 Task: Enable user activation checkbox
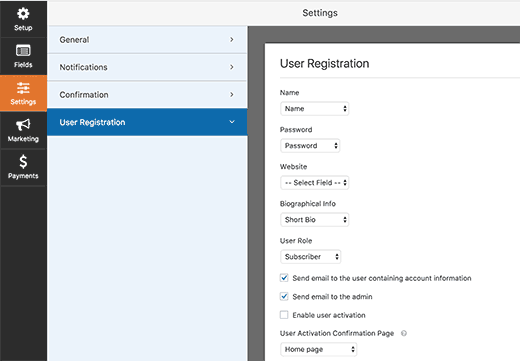(284, 315)
